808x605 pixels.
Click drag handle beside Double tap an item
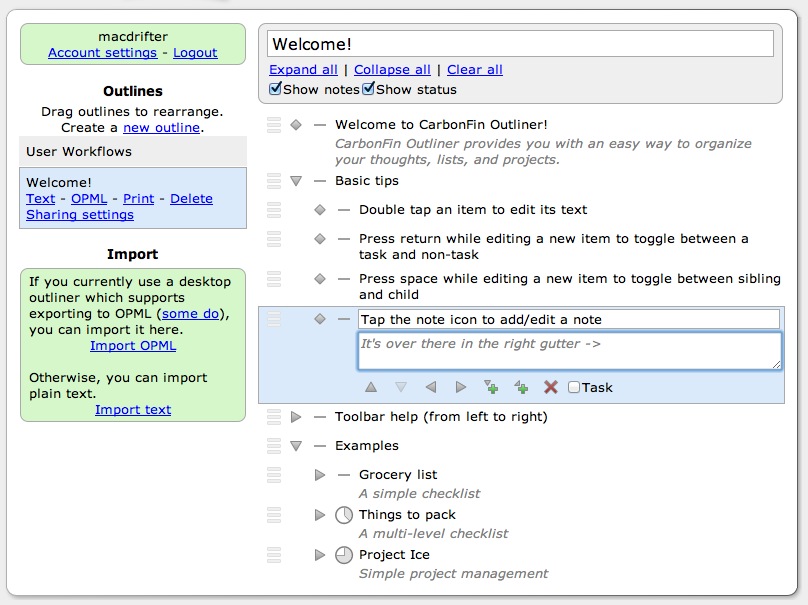274,210
